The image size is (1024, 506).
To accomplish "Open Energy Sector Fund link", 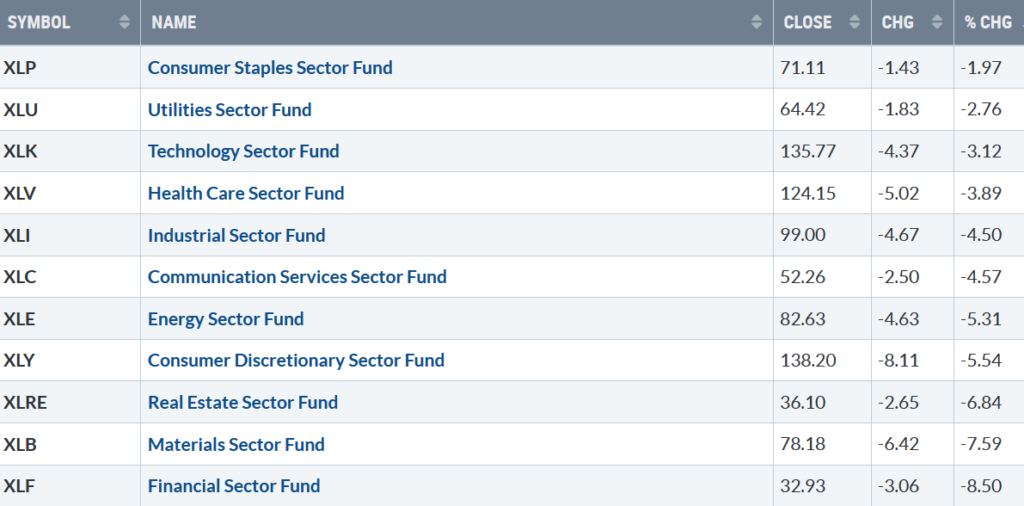I will 225,319.
